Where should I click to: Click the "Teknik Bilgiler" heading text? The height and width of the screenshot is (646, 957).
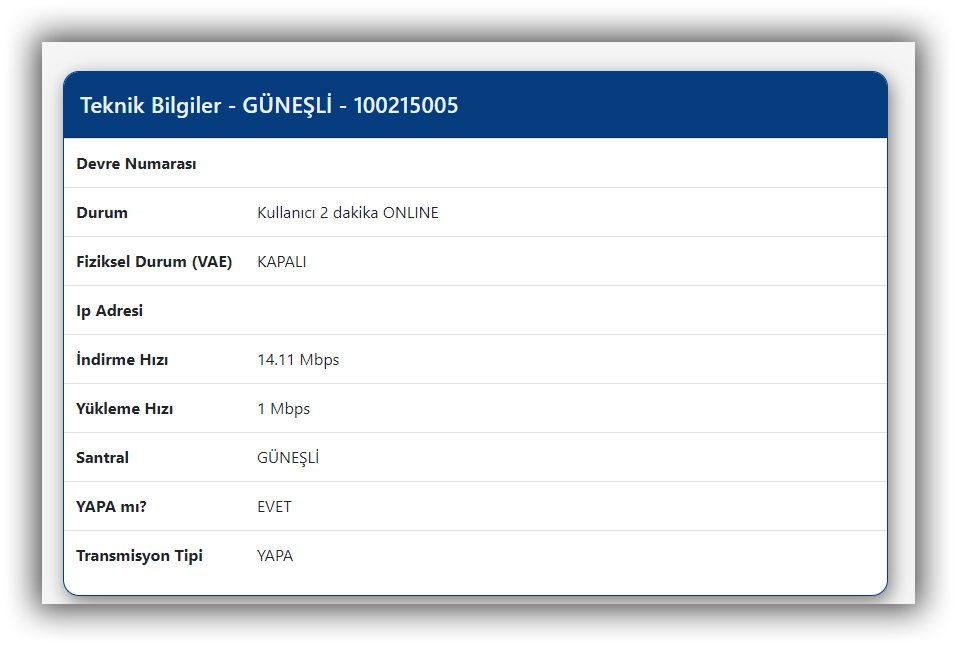pos(150,105)
